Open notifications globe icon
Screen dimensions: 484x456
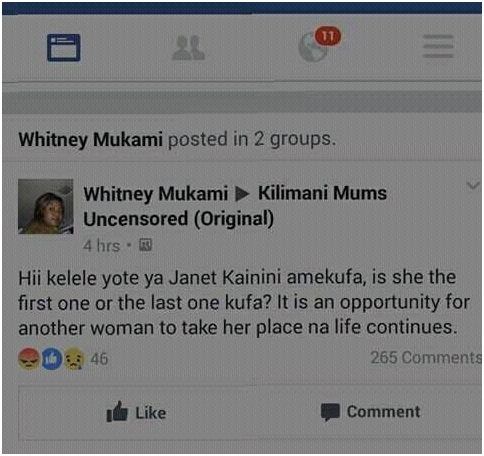click(312, 49)
